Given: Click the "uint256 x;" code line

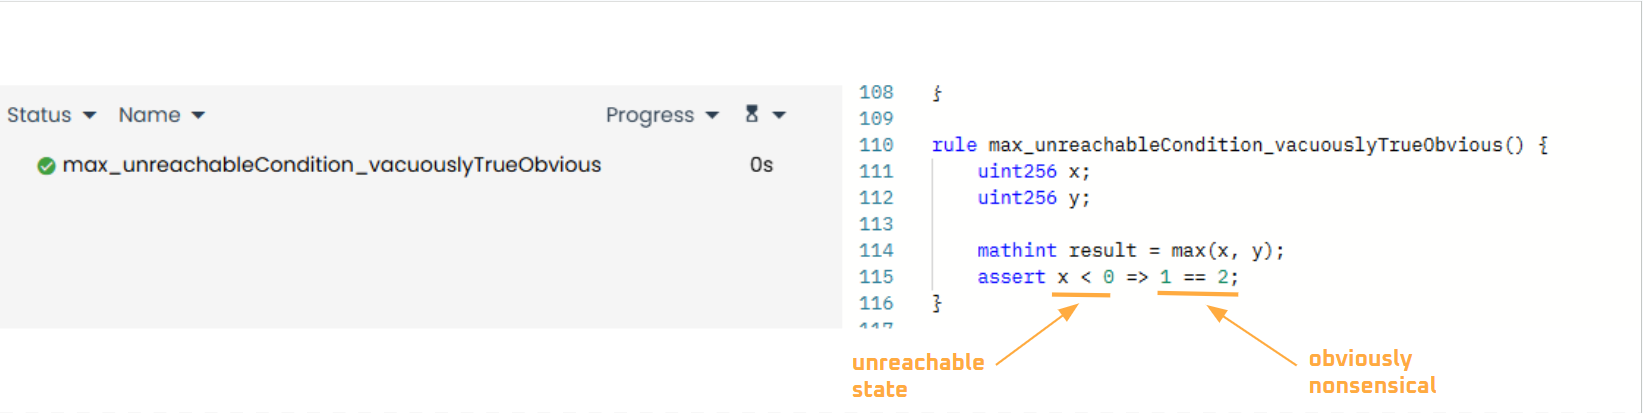Looking at the screenshot, I should (x=1033, y=172).
